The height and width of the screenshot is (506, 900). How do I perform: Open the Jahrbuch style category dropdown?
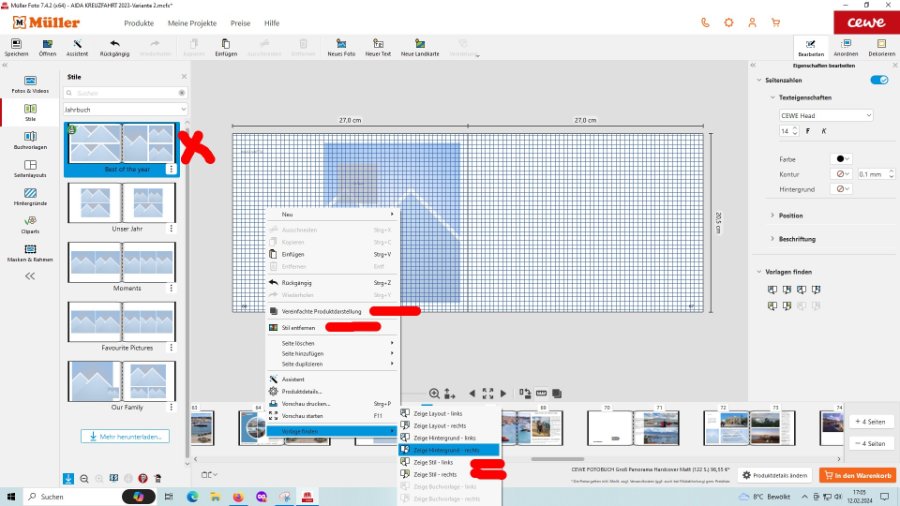tap(125, 108)
